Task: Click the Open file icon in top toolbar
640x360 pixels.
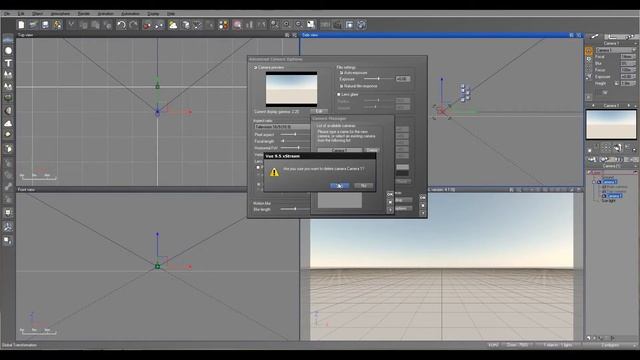Action: tap(33, 25)
